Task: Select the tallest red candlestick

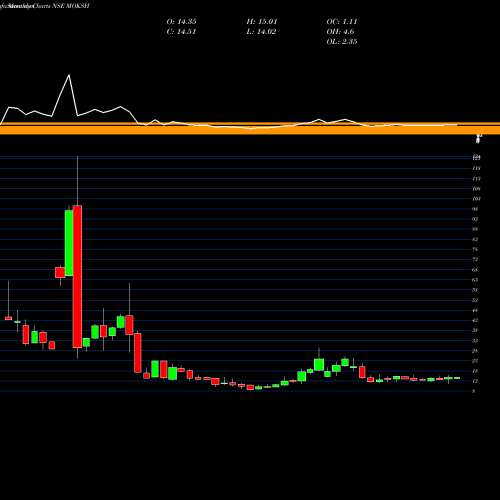Action: tap(77, 277)
